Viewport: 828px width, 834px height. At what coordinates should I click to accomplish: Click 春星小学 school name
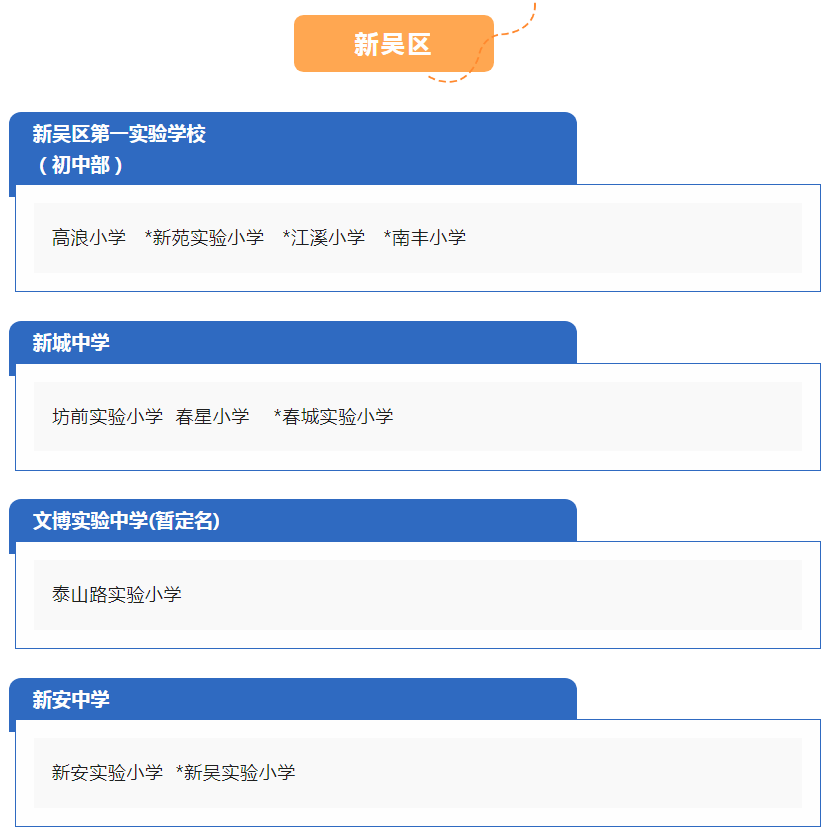(x=212, y=416)
